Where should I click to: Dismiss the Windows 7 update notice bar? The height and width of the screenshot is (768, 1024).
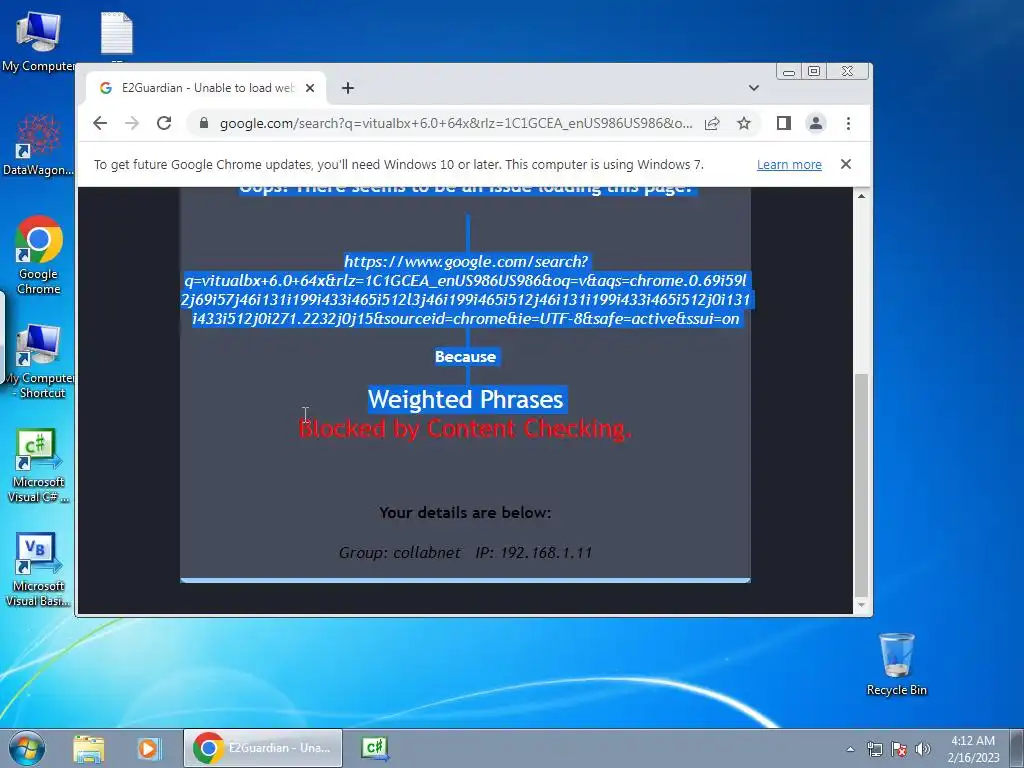(x=846, y=164)
